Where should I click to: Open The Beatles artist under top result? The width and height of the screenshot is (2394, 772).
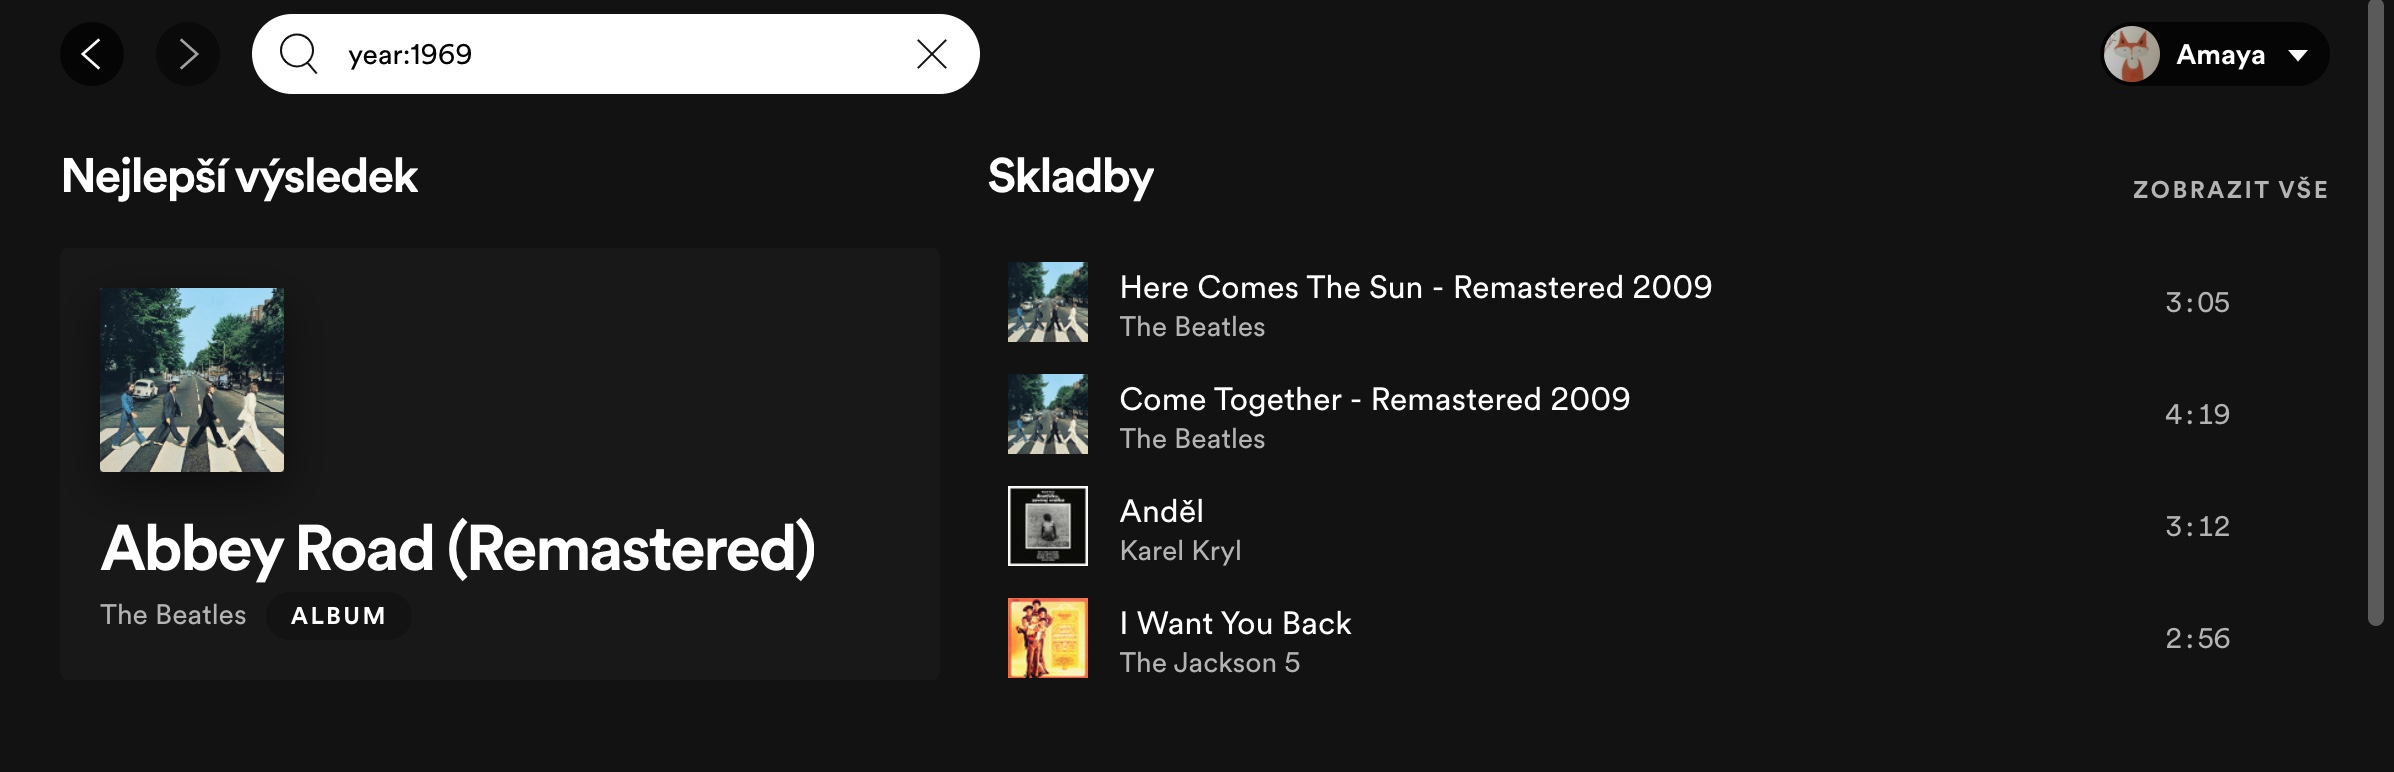pyautogui.click(x=173, y=615)
